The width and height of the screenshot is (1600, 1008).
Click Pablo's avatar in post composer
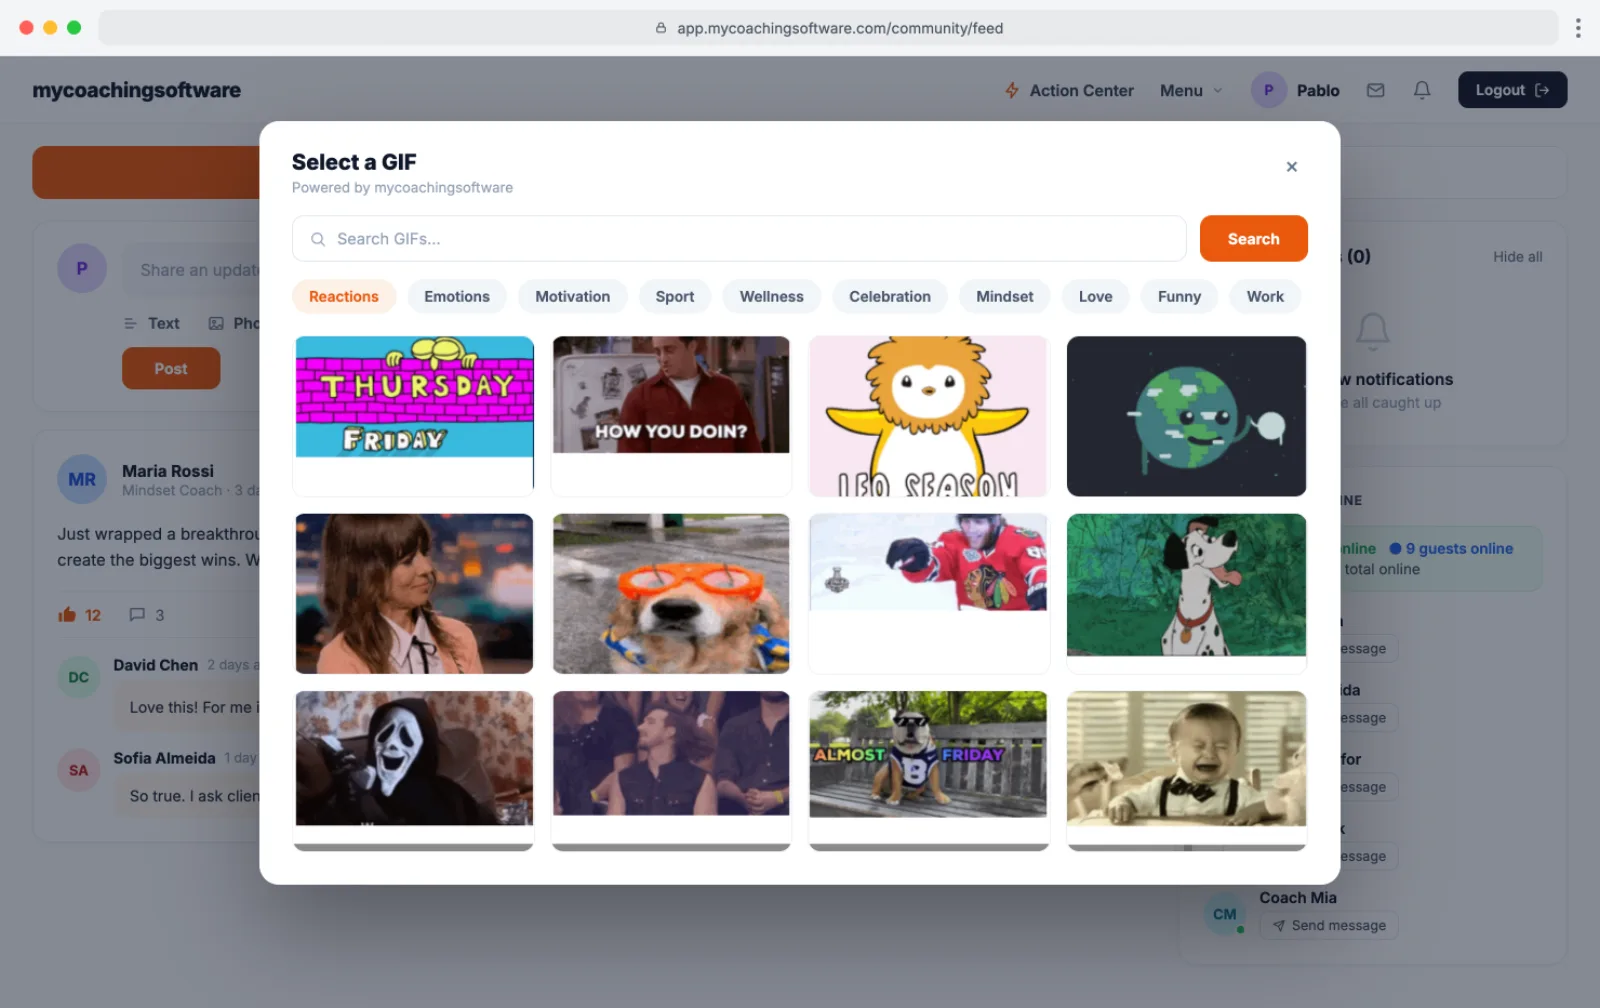pos(82,268)
